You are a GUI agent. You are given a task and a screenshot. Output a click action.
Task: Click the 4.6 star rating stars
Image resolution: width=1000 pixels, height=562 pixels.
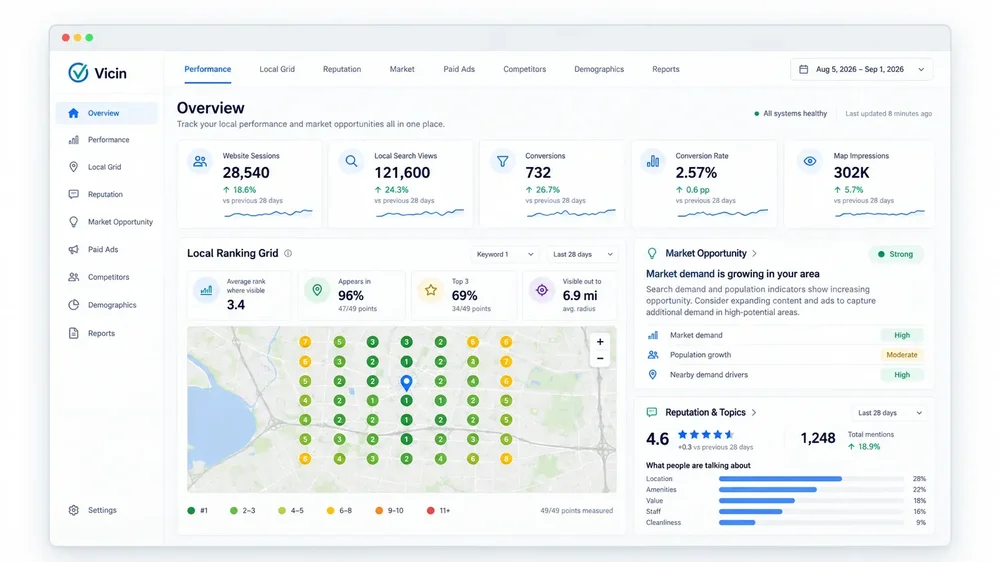tap(706, 434)
